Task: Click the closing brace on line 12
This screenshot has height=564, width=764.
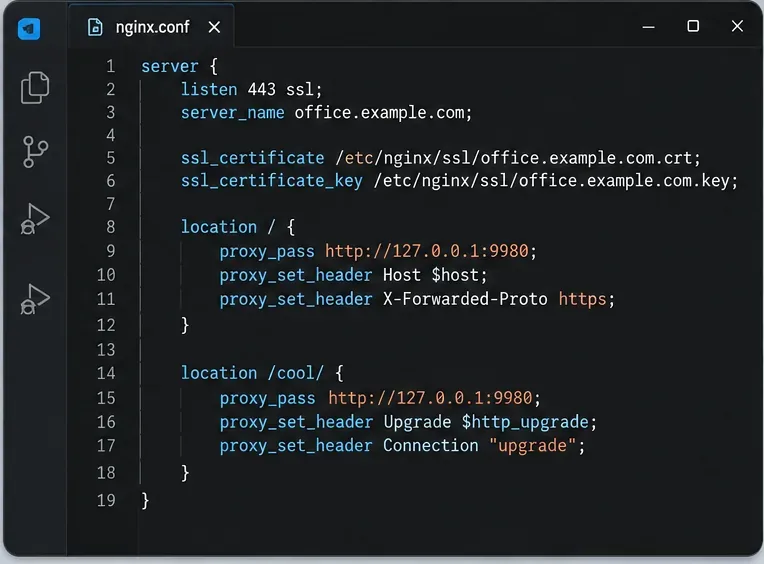Action: point(185,325)
